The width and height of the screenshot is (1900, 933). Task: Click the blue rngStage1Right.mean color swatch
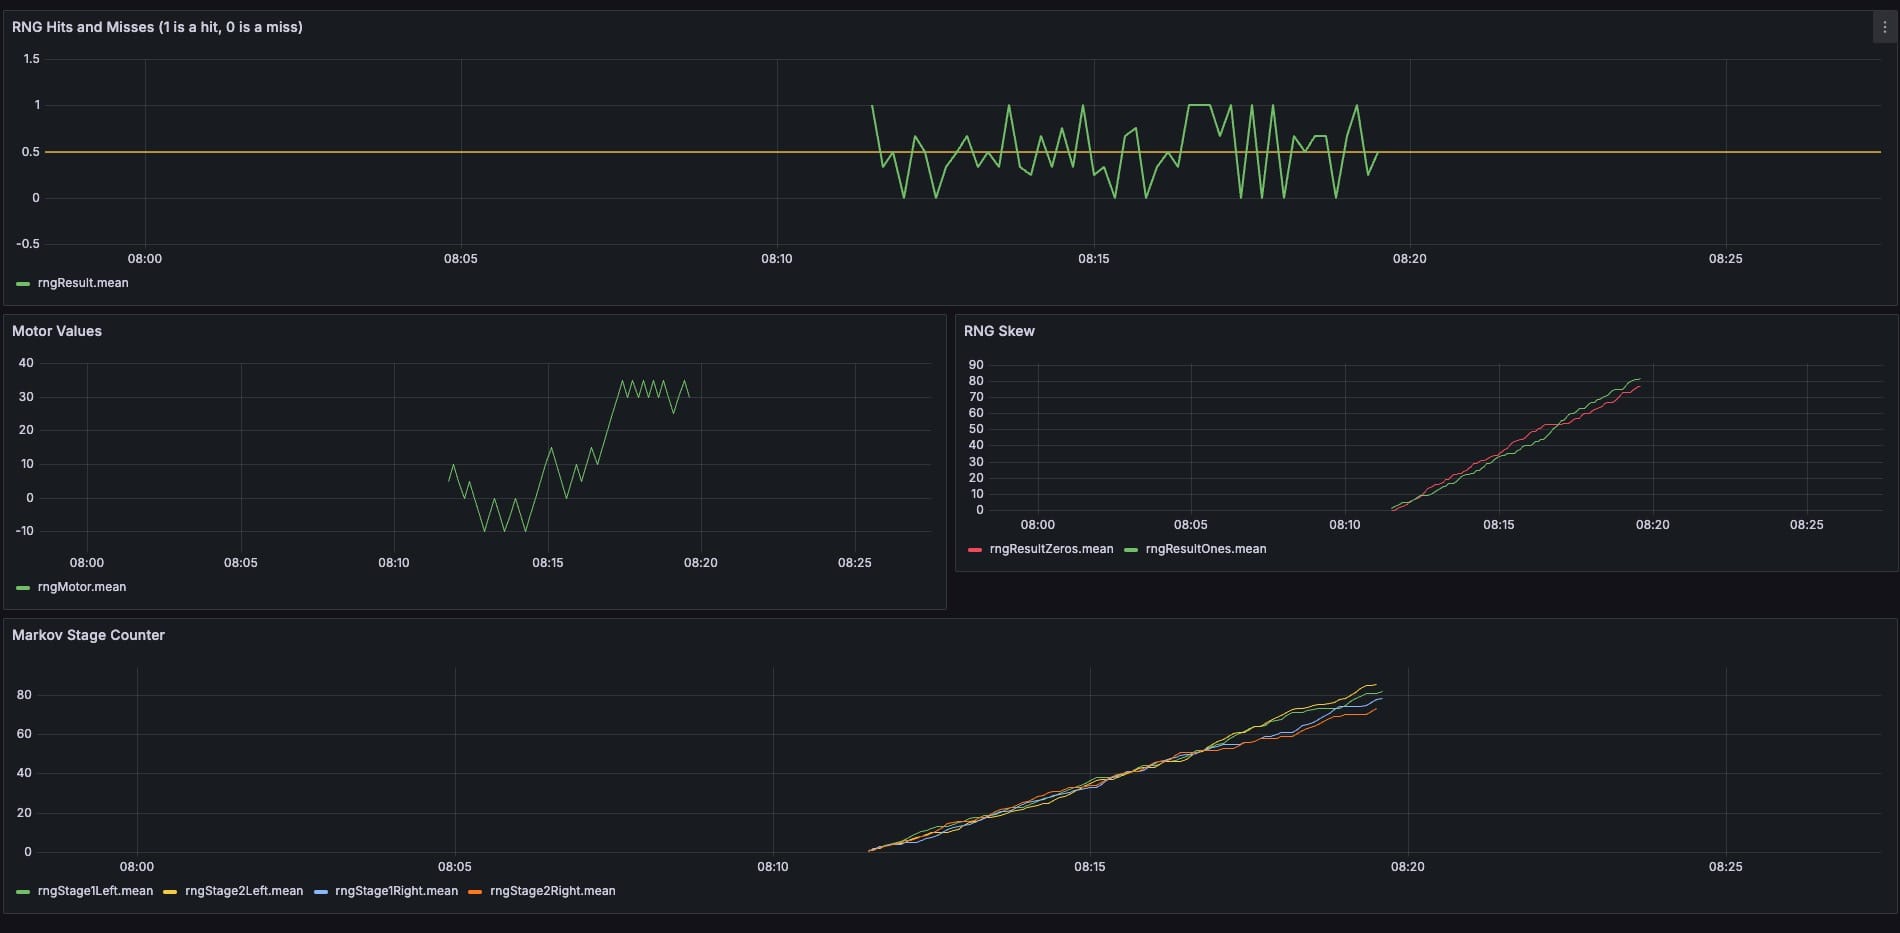tap(321, 892)
